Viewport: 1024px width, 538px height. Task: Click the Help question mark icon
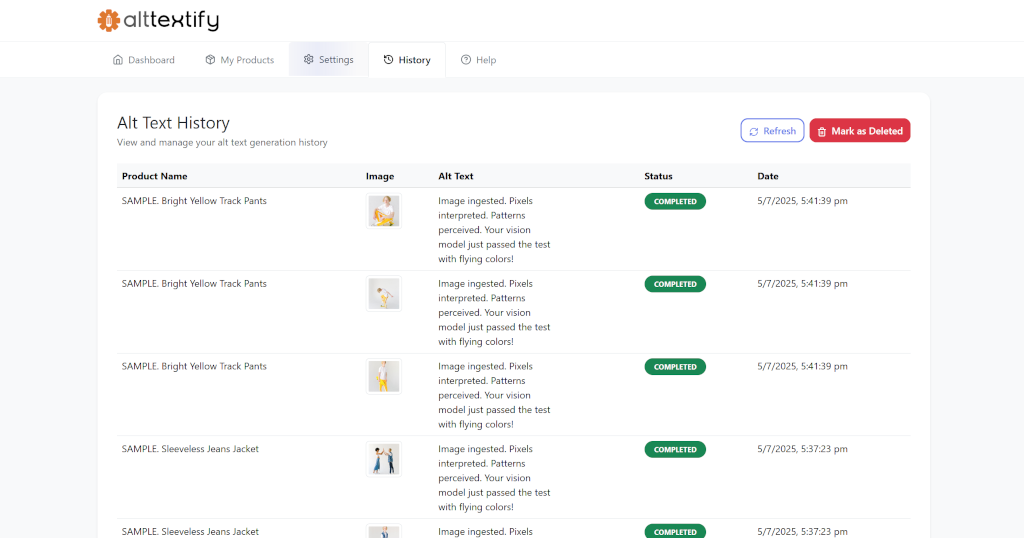point(466,59)
